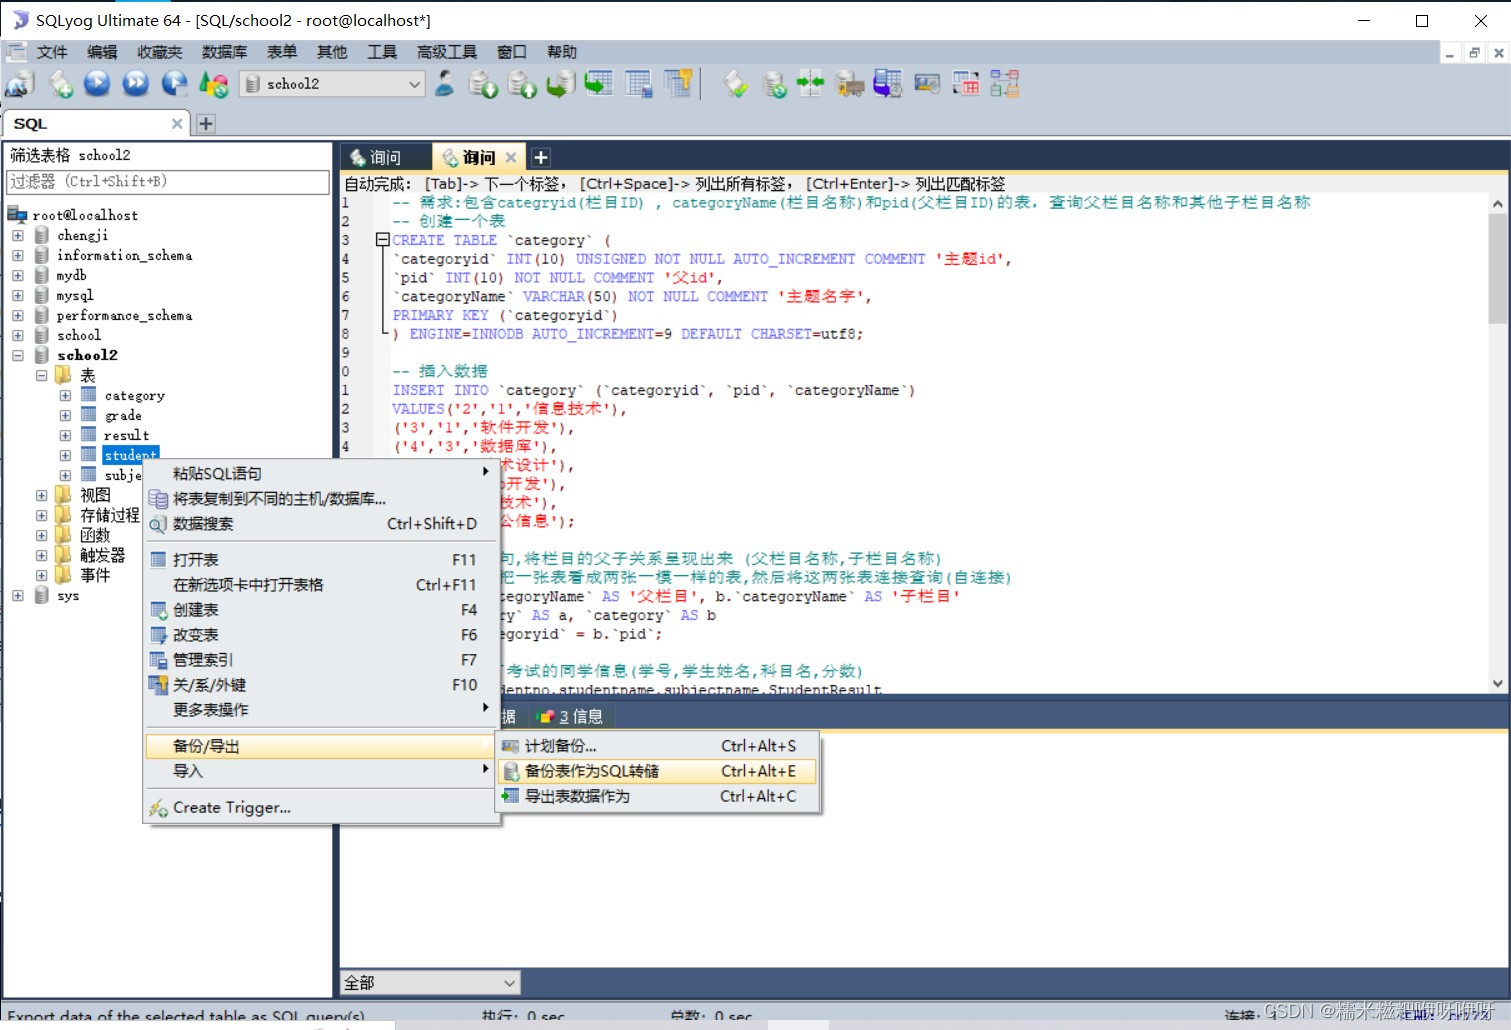The image size is (1511, 1030).
Task: Expand the sys database node
Action: tap(18, 595)
